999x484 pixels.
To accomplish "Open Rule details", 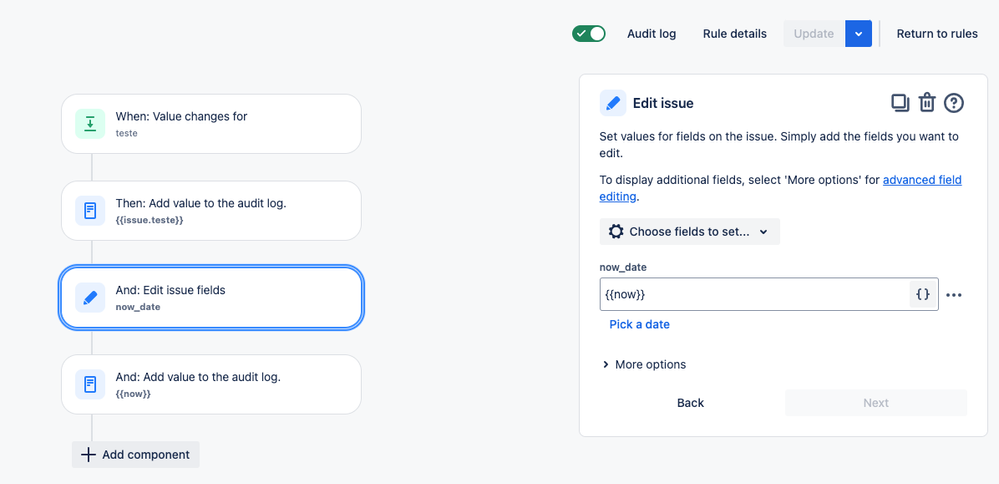I will (x=735, y=34).
